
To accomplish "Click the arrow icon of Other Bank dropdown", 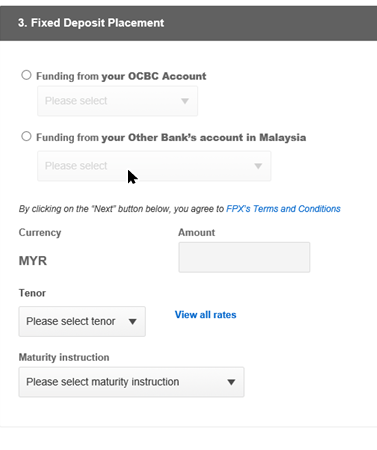I will (258, 166).
